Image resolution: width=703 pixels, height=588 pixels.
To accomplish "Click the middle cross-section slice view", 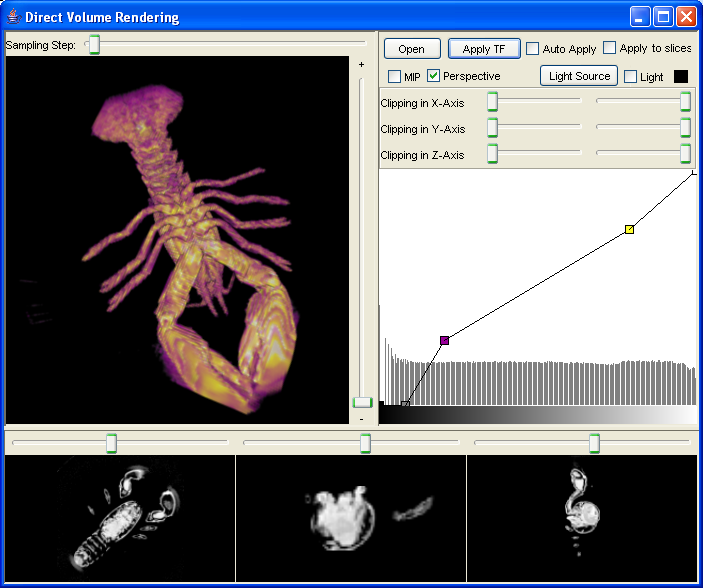I will (x=351, y=518).
